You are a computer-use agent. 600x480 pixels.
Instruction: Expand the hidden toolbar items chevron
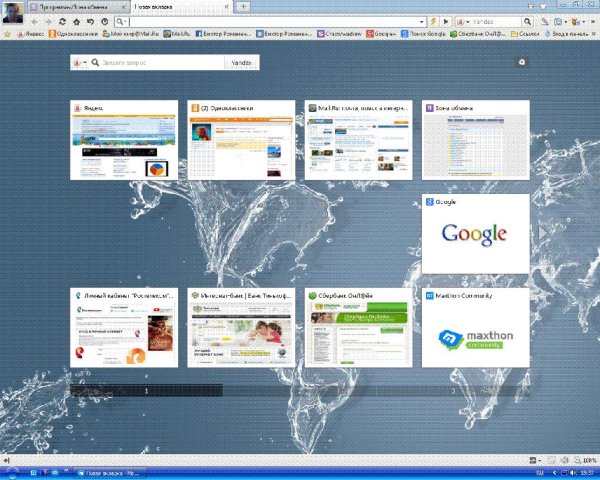pos(593,22)
